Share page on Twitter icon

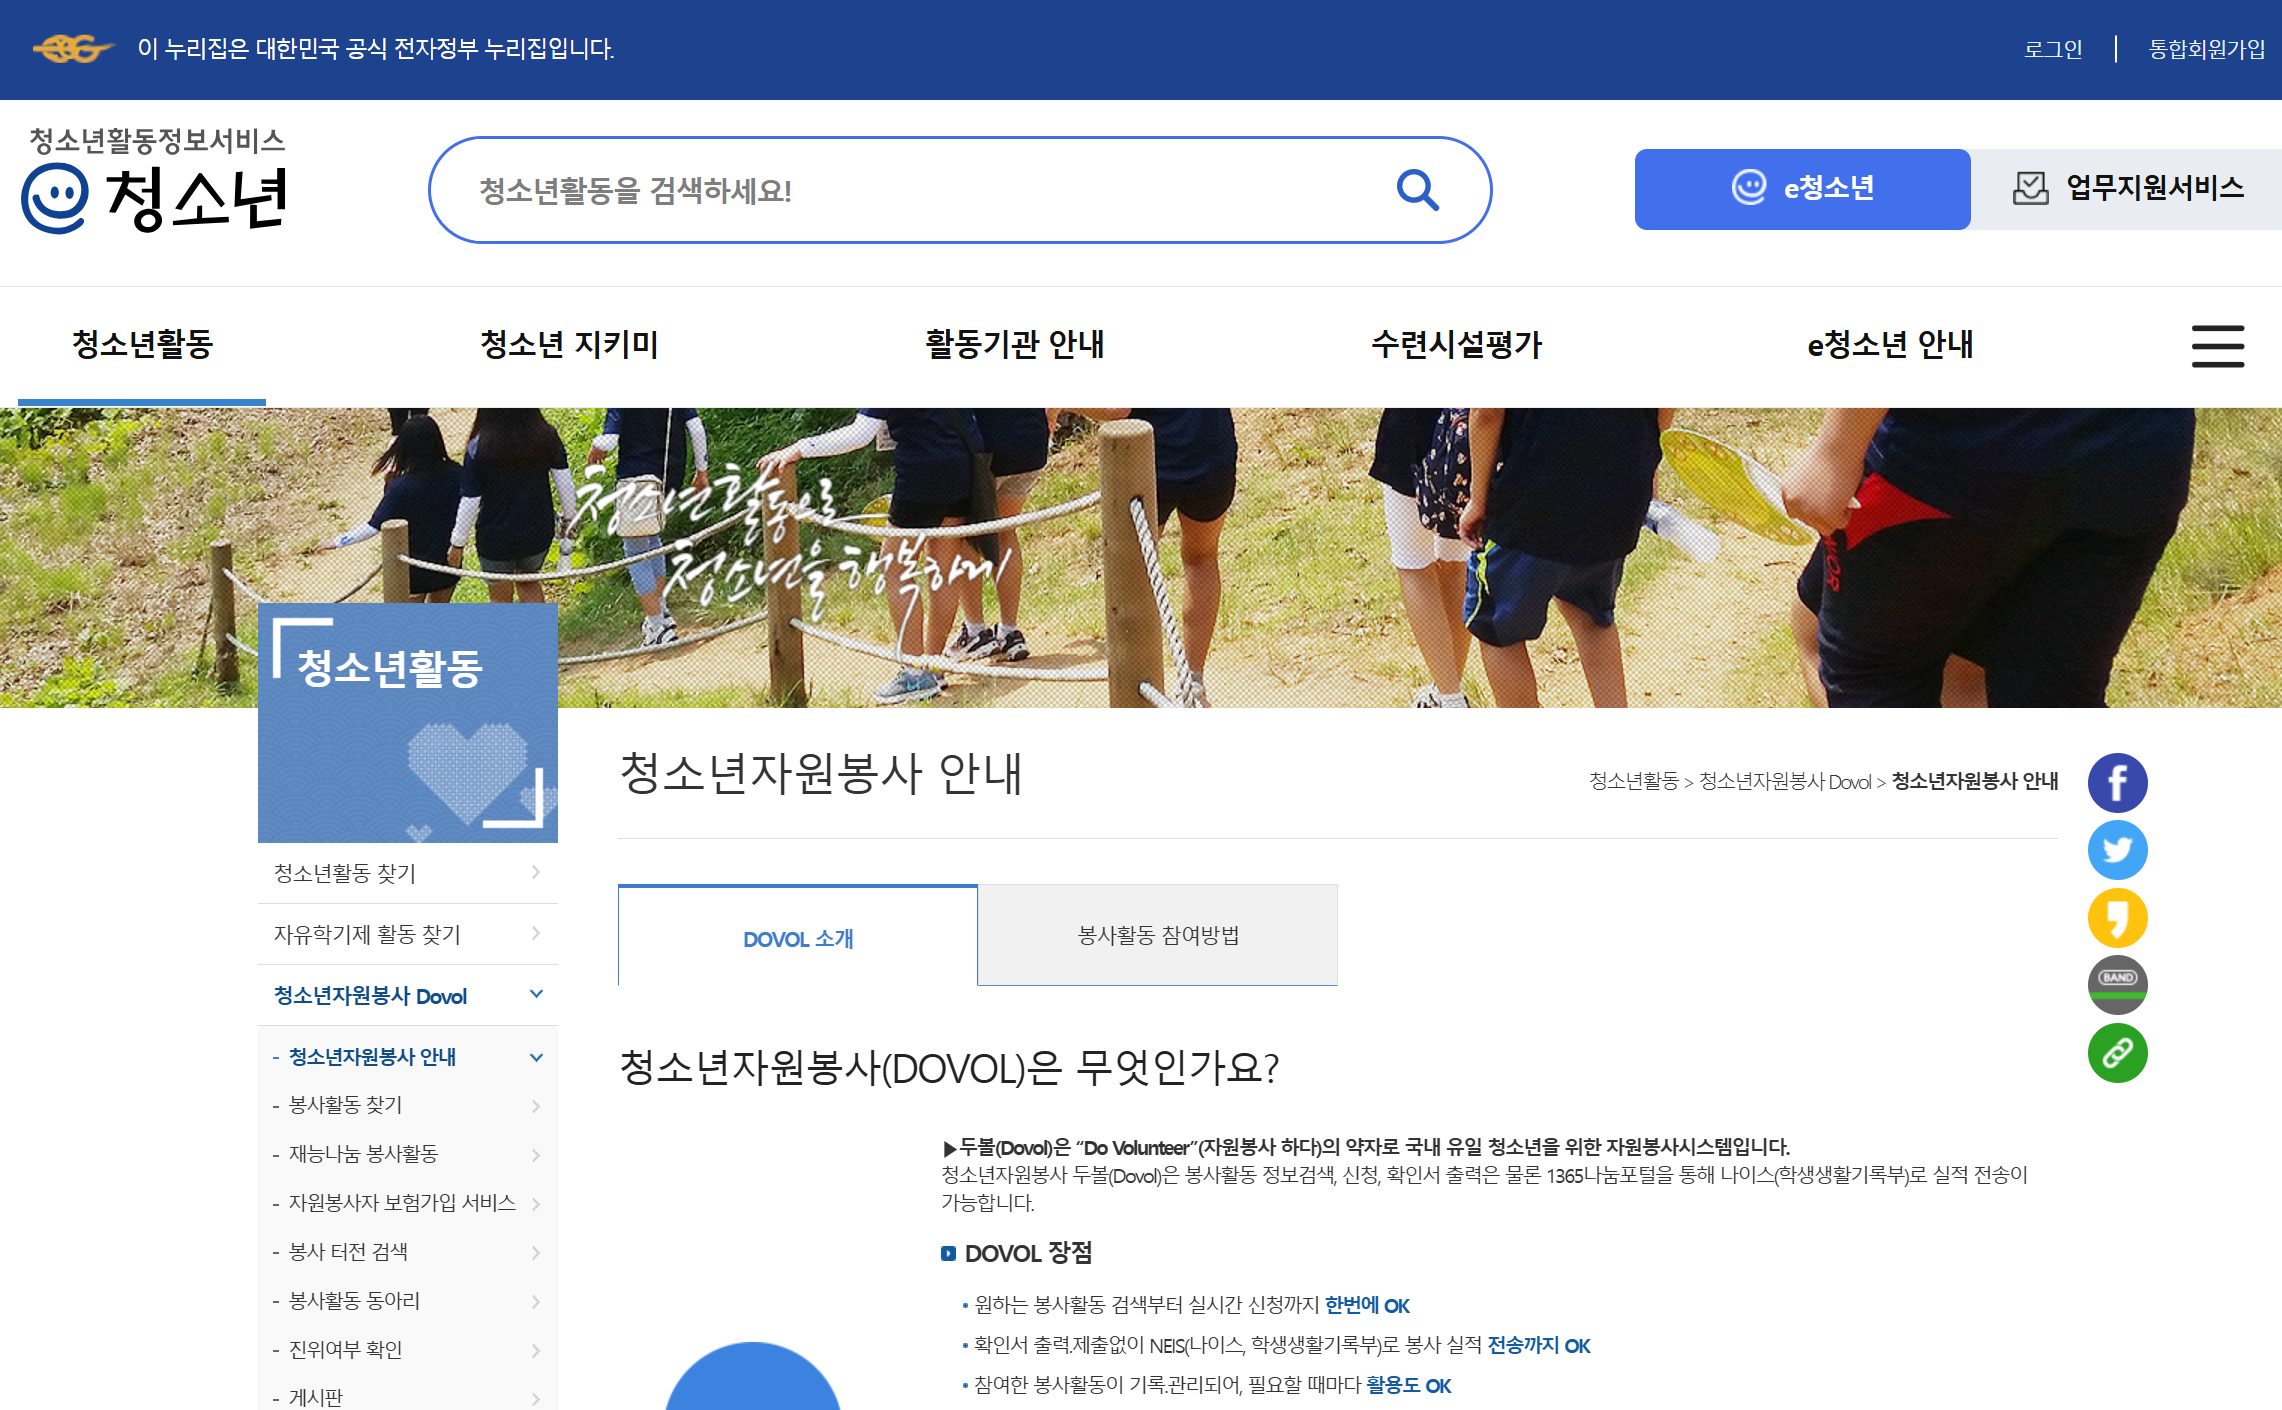tap(2117, 850)
